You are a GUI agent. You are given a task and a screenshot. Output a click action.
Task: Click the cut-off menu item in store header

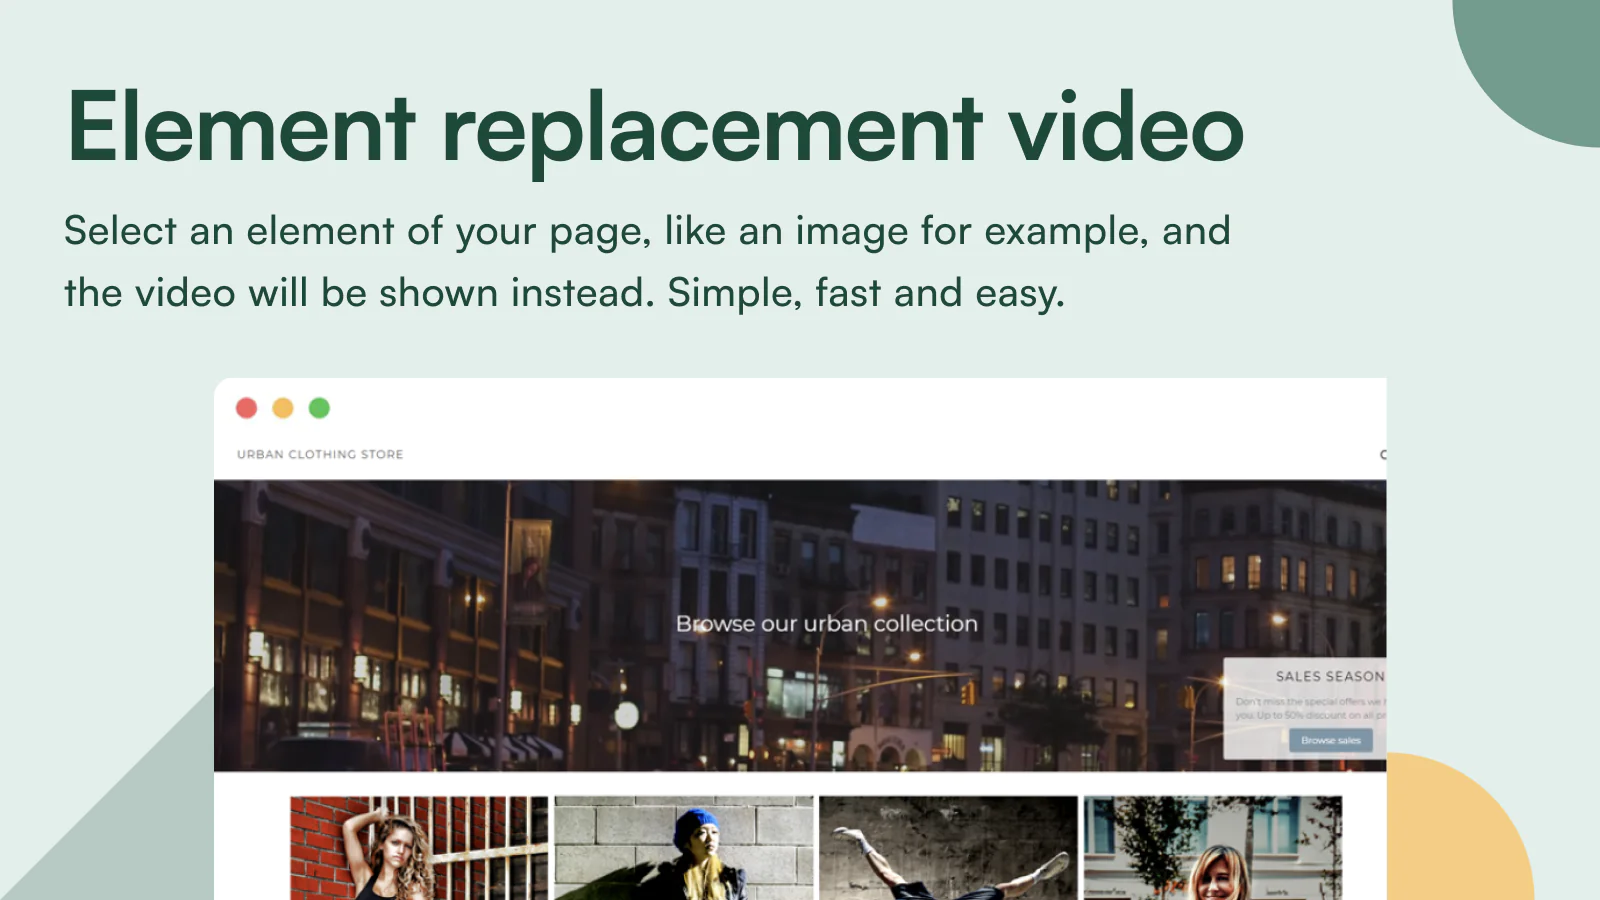(x=1382, y=455)
